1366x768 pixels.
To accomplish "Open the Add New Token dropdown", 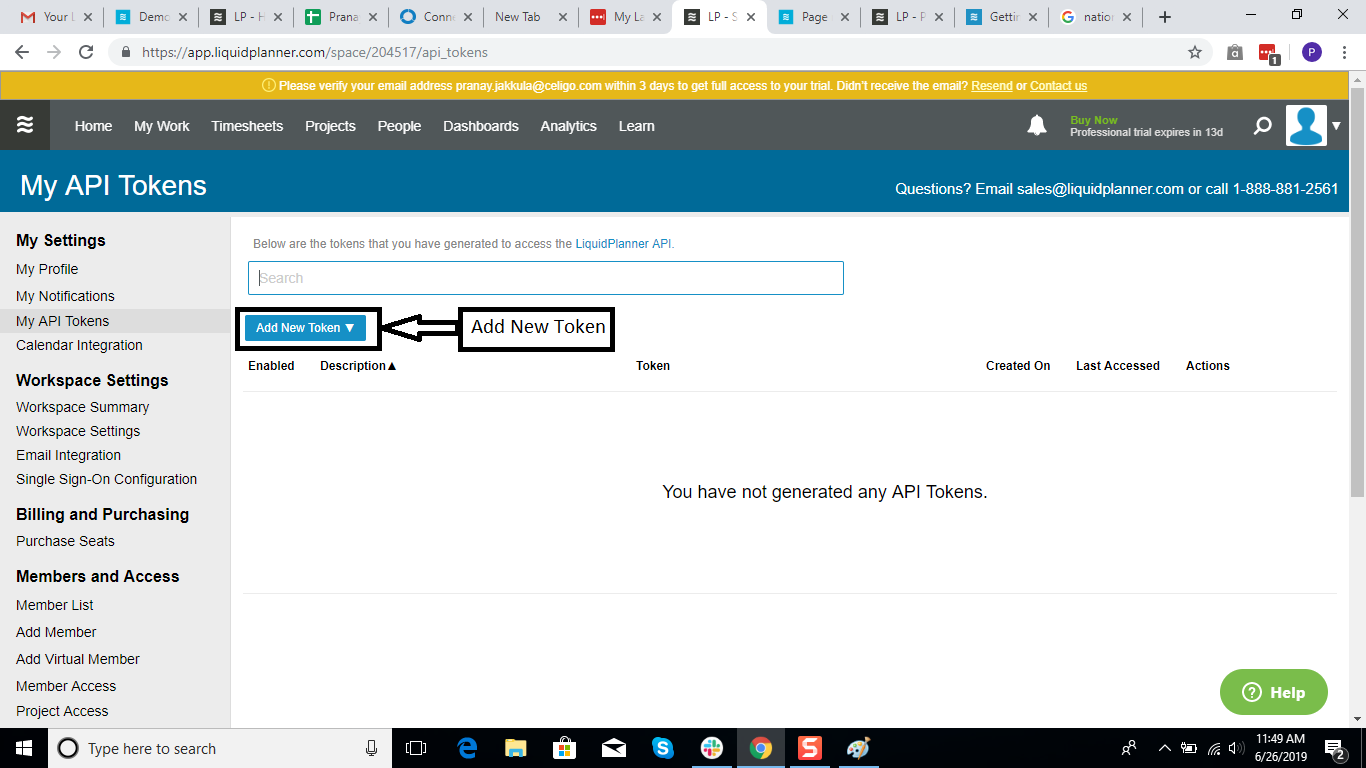I will (305, 328).
